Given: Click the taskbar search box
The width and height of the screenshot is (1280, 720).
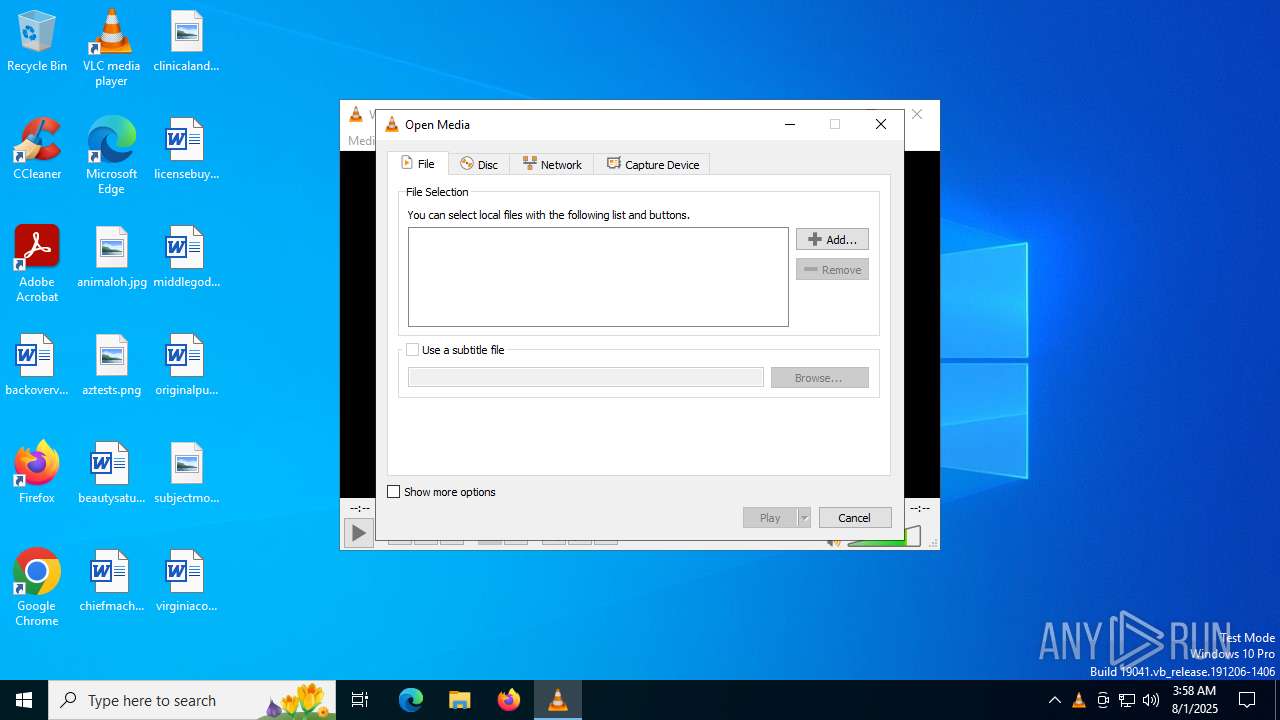Looking at the screenshot, I should click(x=192, y=700).
